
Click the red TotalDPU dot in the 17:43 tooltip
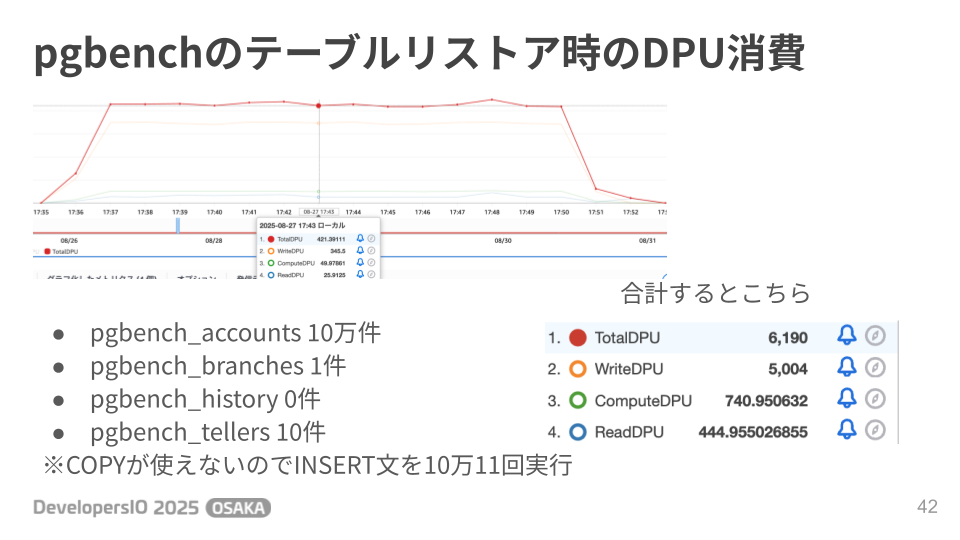[271, 239]
